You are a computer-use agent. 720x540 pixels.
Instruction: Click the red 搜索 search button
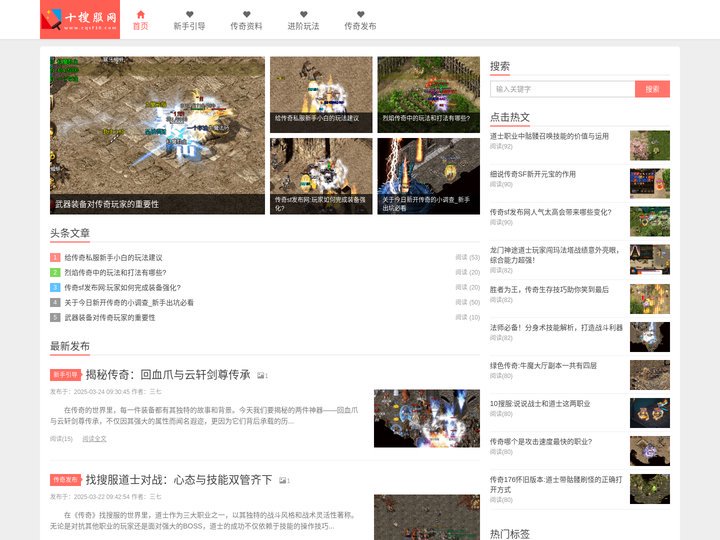652,89
